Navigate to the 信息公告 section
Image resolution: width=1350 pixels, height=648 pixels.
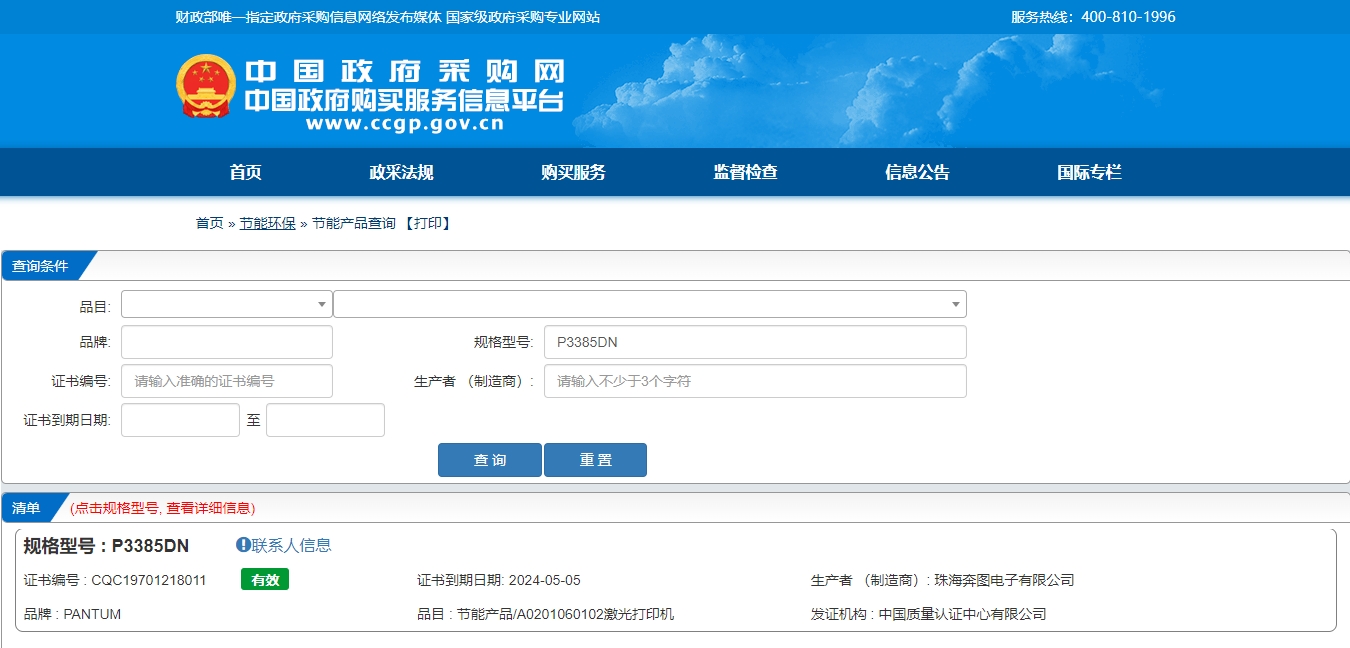[x=917, y=172]
